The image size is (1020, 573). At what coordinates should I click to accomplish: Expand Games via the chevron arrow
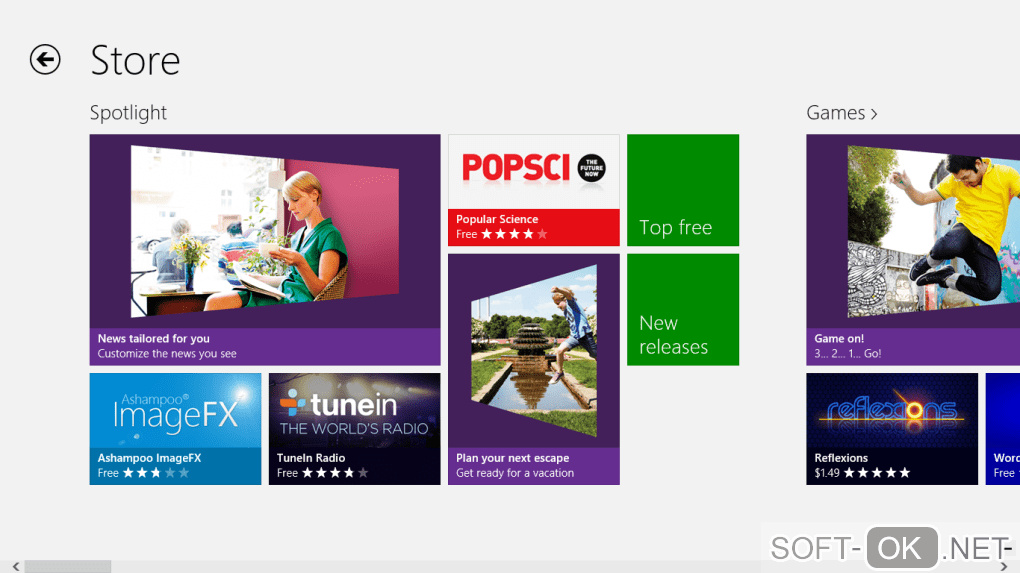[874, 114]
